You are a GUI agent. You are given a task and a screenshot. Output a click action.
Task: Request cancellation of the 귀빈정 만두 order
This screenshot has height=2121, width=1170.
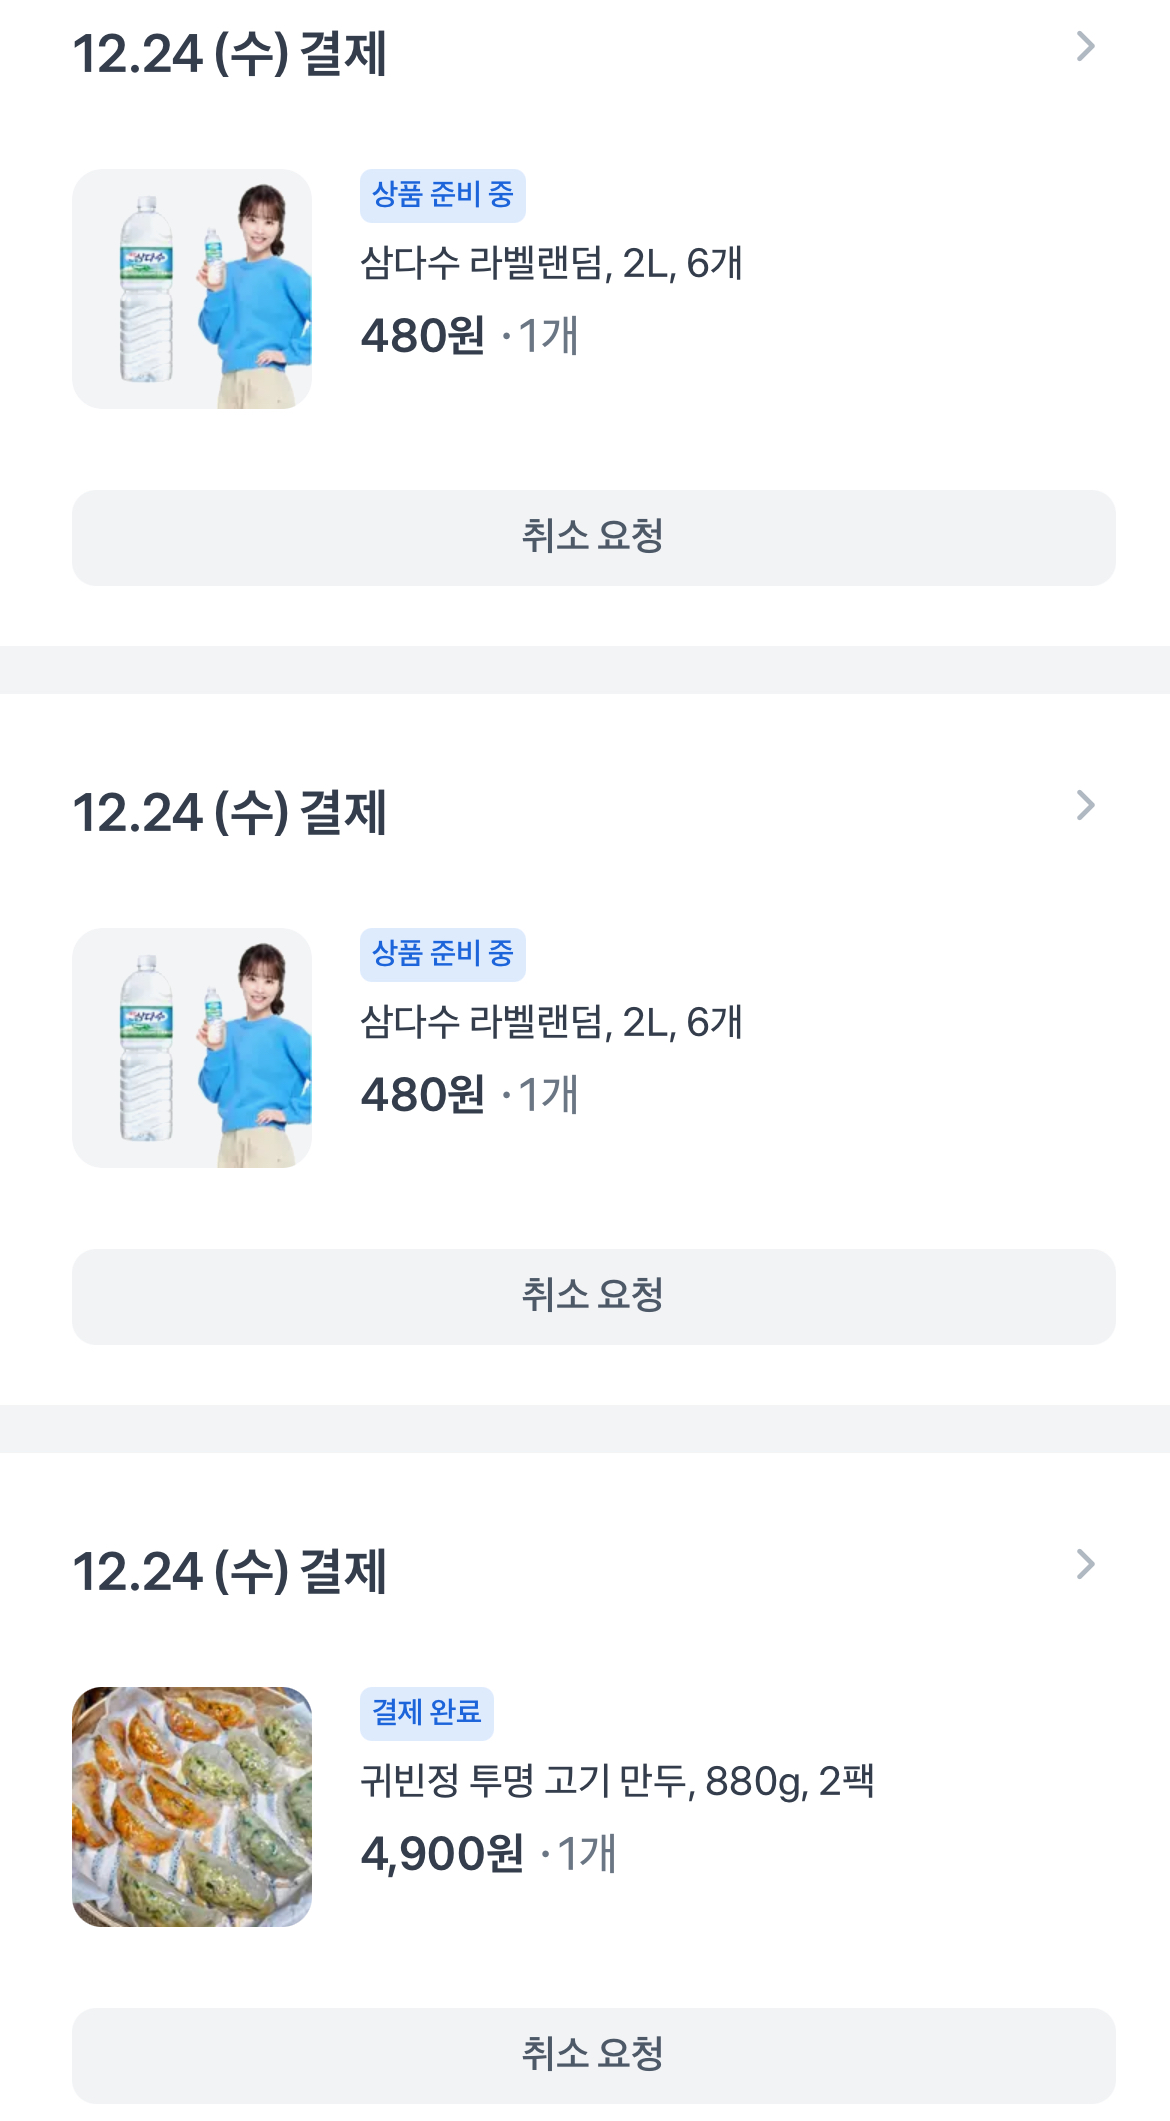point(593,2055)
